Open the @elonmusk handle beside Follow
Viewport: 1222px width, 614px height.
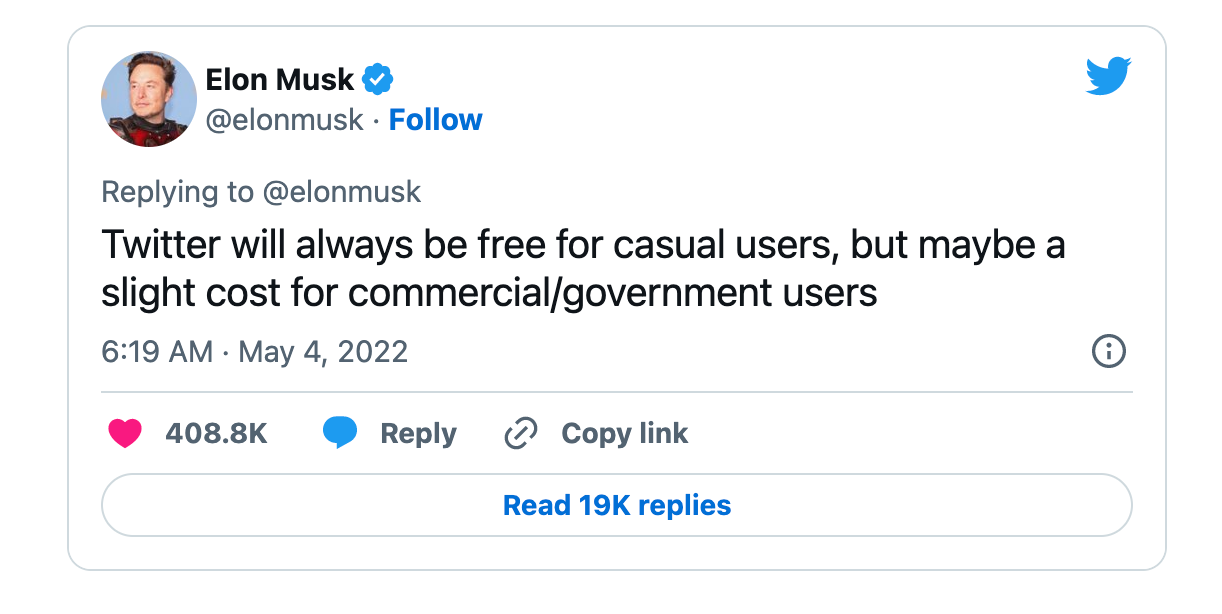point(284,120)
